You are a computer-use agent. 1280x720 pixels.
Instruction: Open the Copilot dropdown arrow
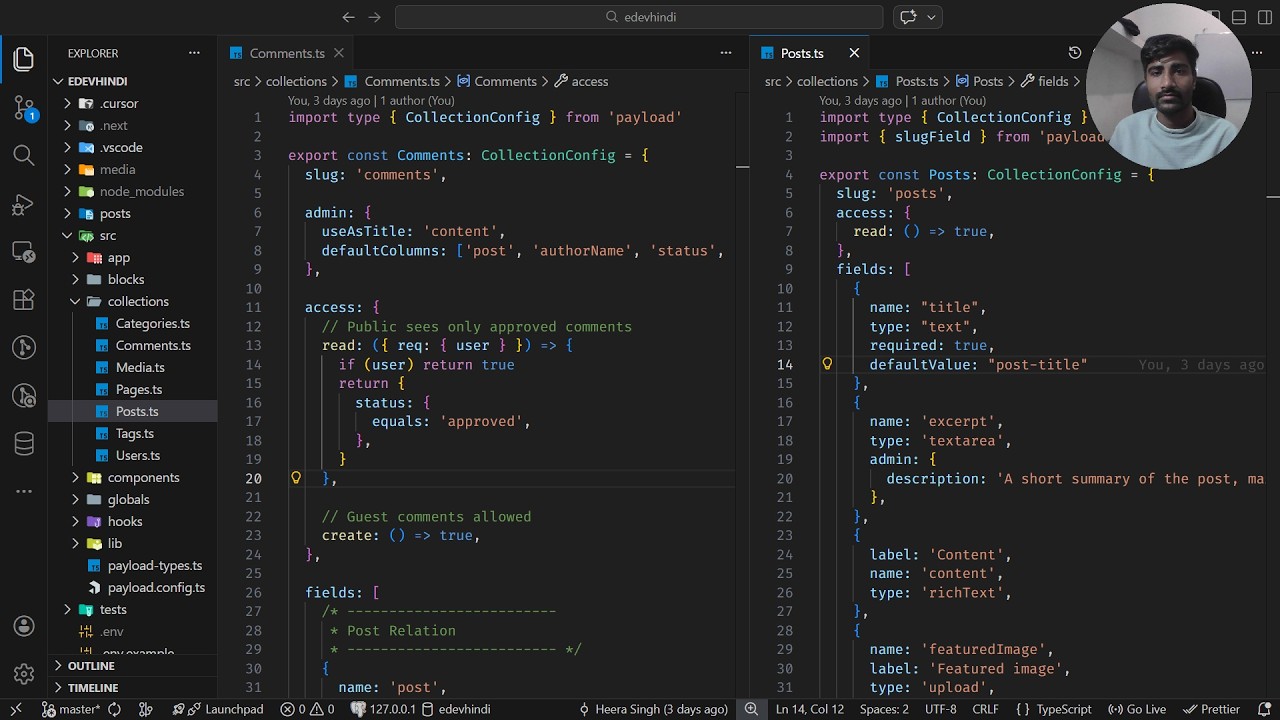point(932,17)
